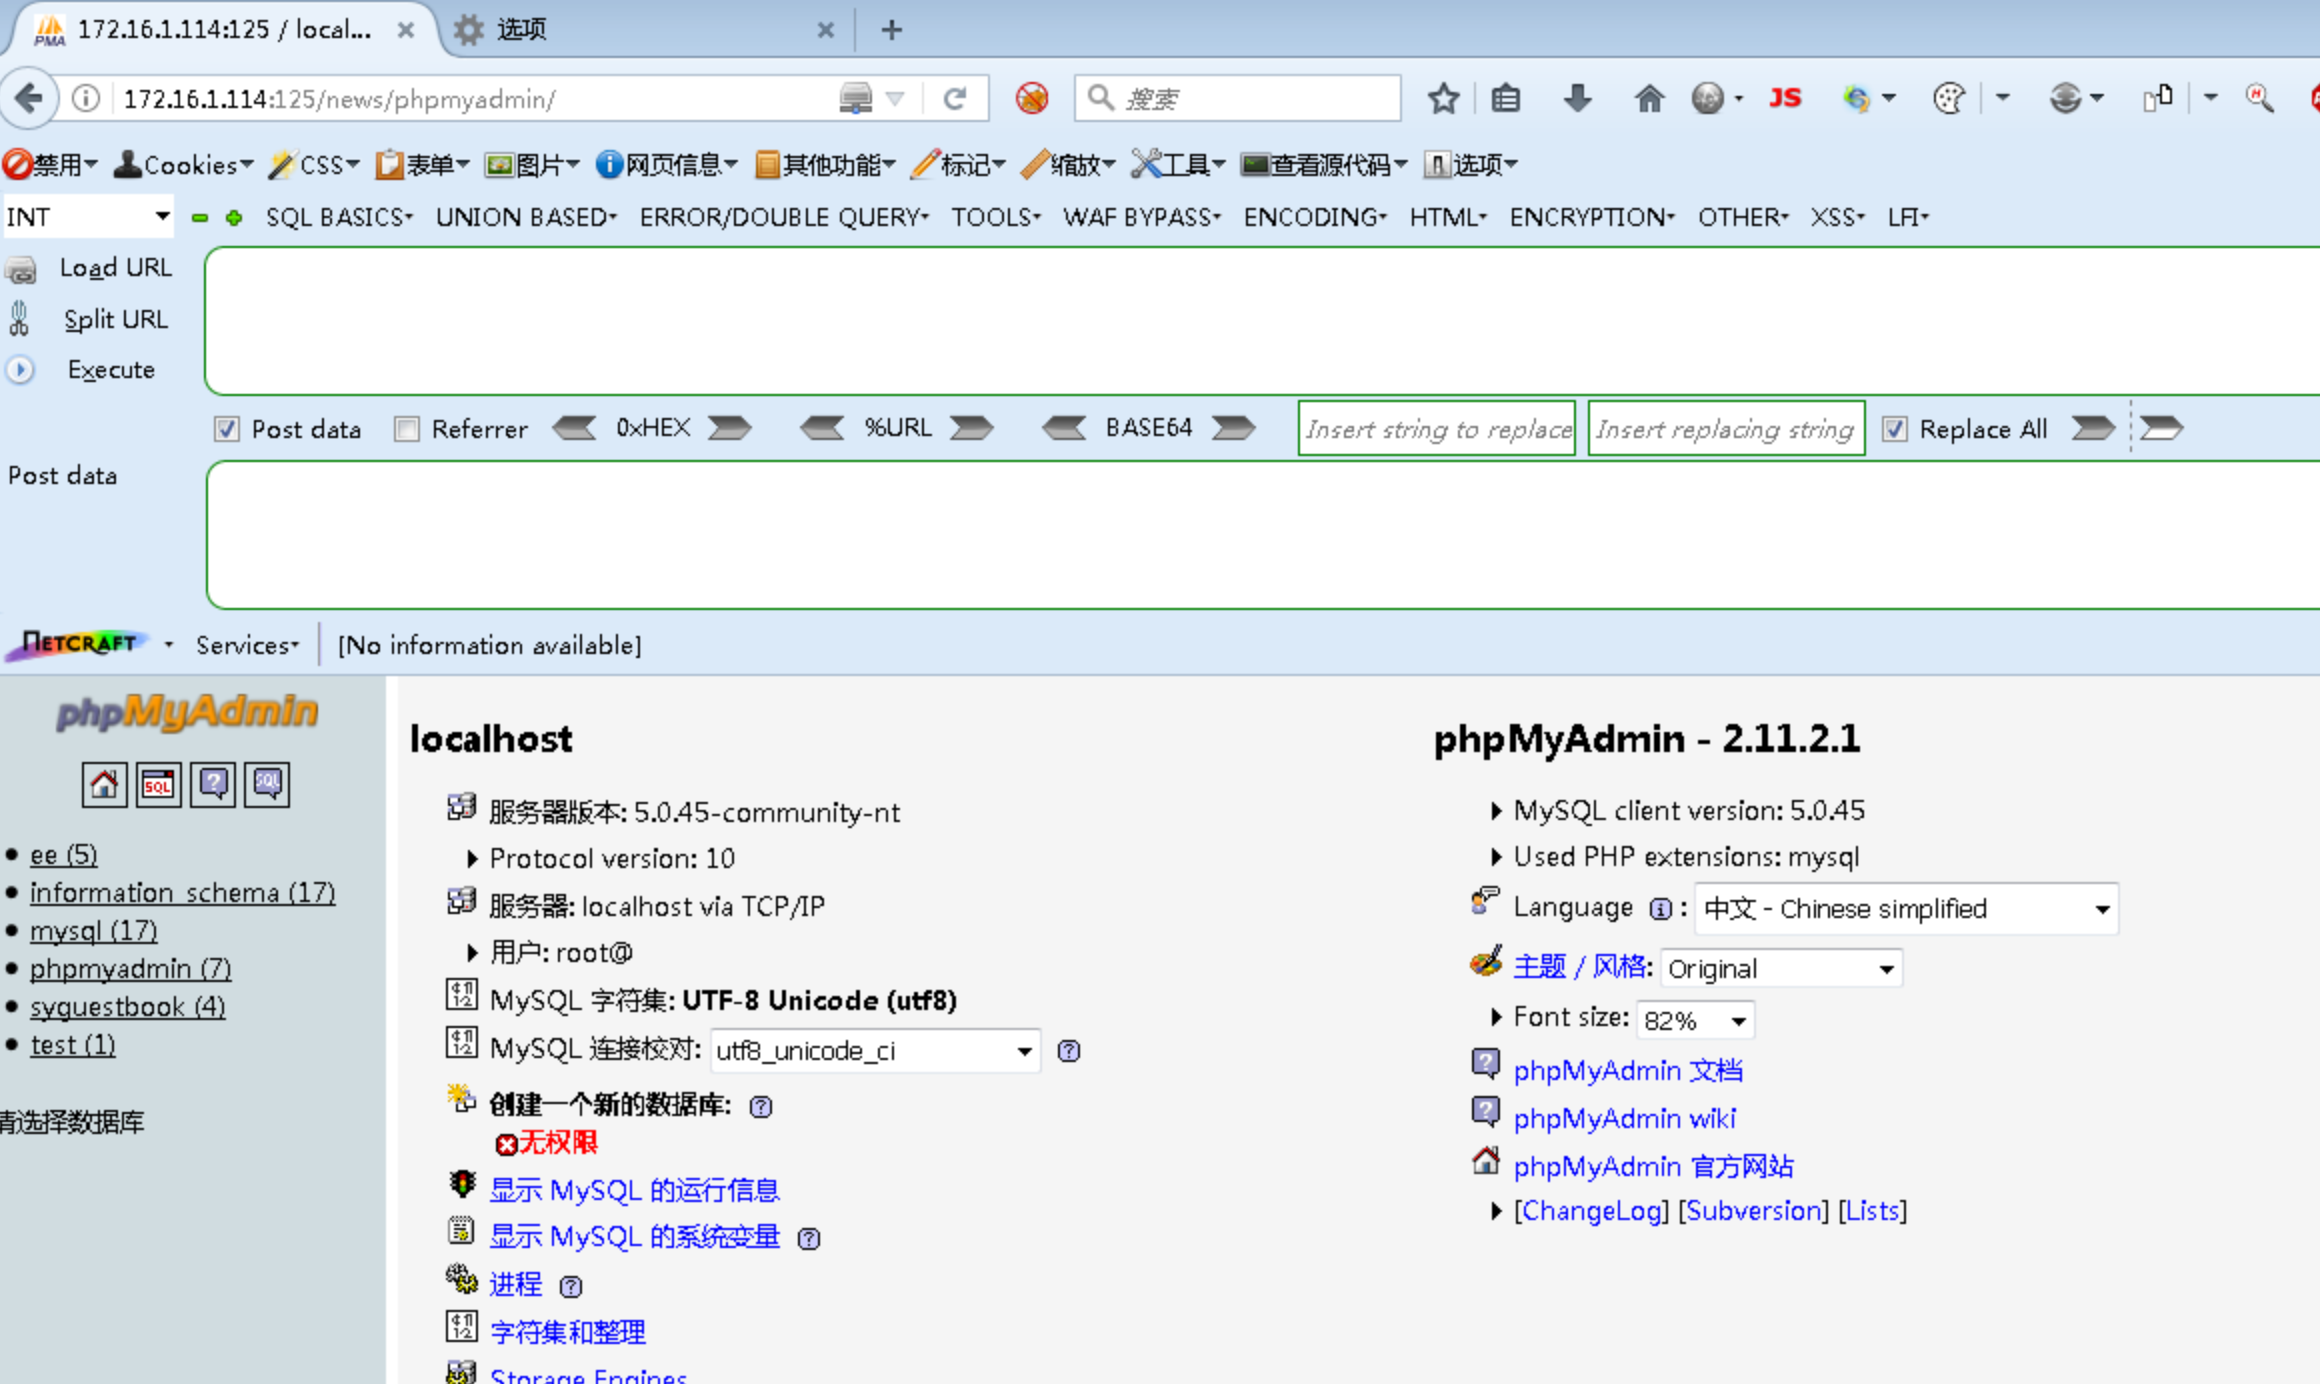Expand the Font size dropdown
Image resolution: width=2320 pixels, height=1384 pixels.
(x=1695, y=1020)
